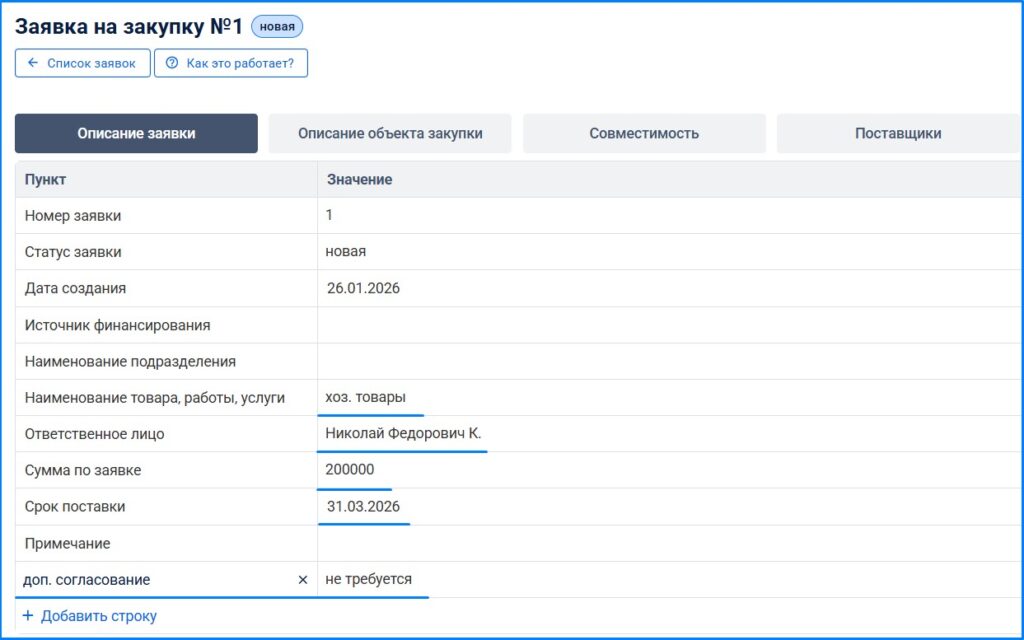The image size is (1024, 640).
Task: Click the Примечание label
Action: click(67, 543)
